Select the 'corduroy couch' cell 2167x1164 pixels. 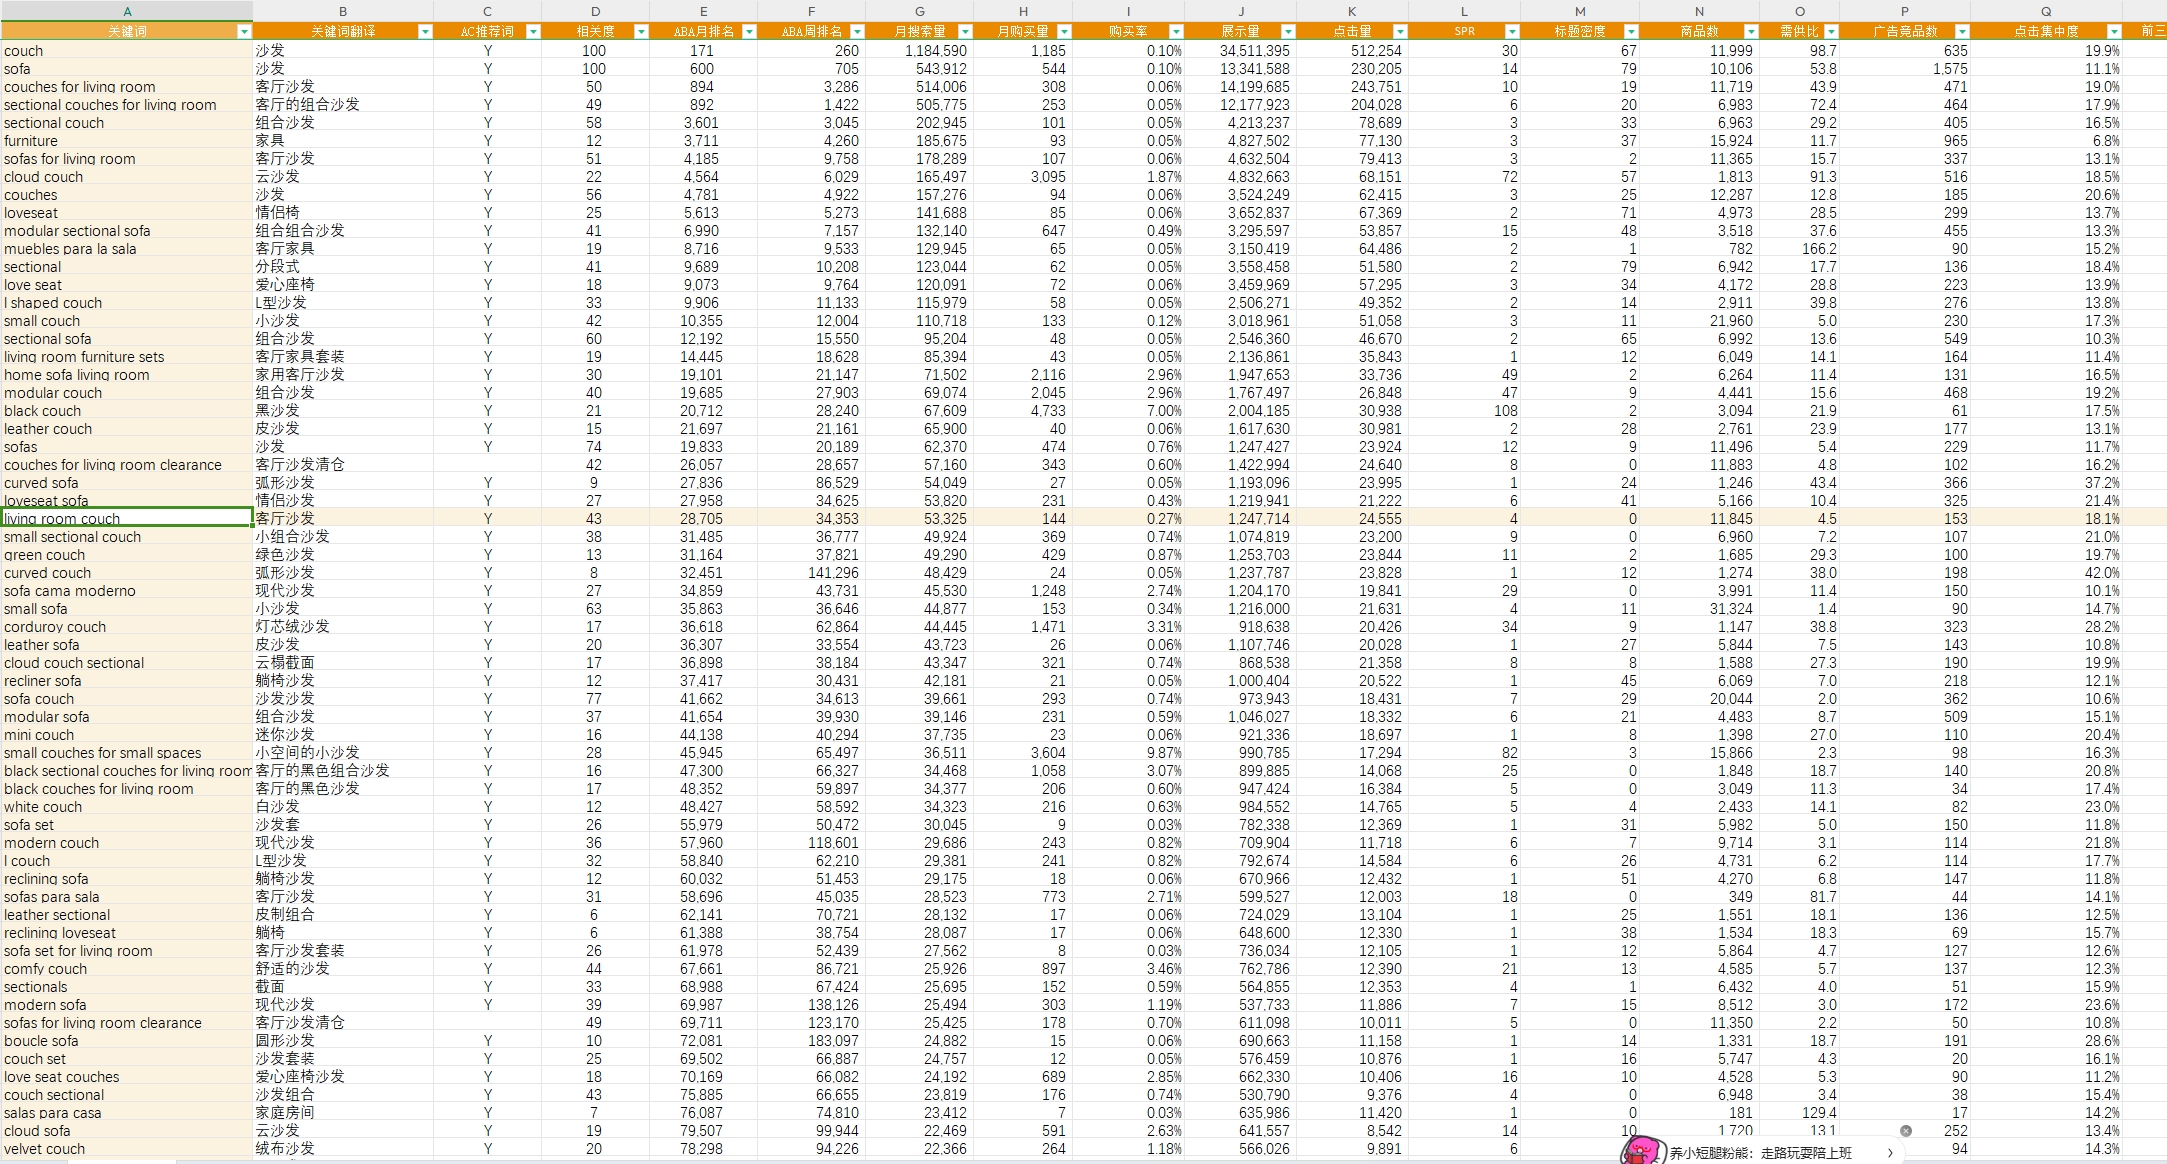(127, 626)
